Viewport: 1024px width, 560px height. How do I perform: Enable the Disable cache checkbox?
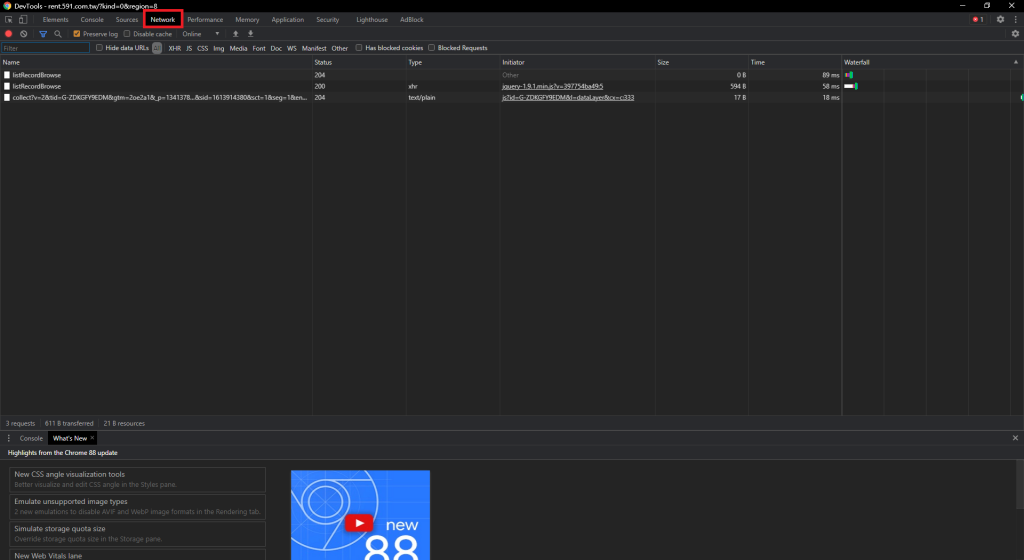pos(127,34)
